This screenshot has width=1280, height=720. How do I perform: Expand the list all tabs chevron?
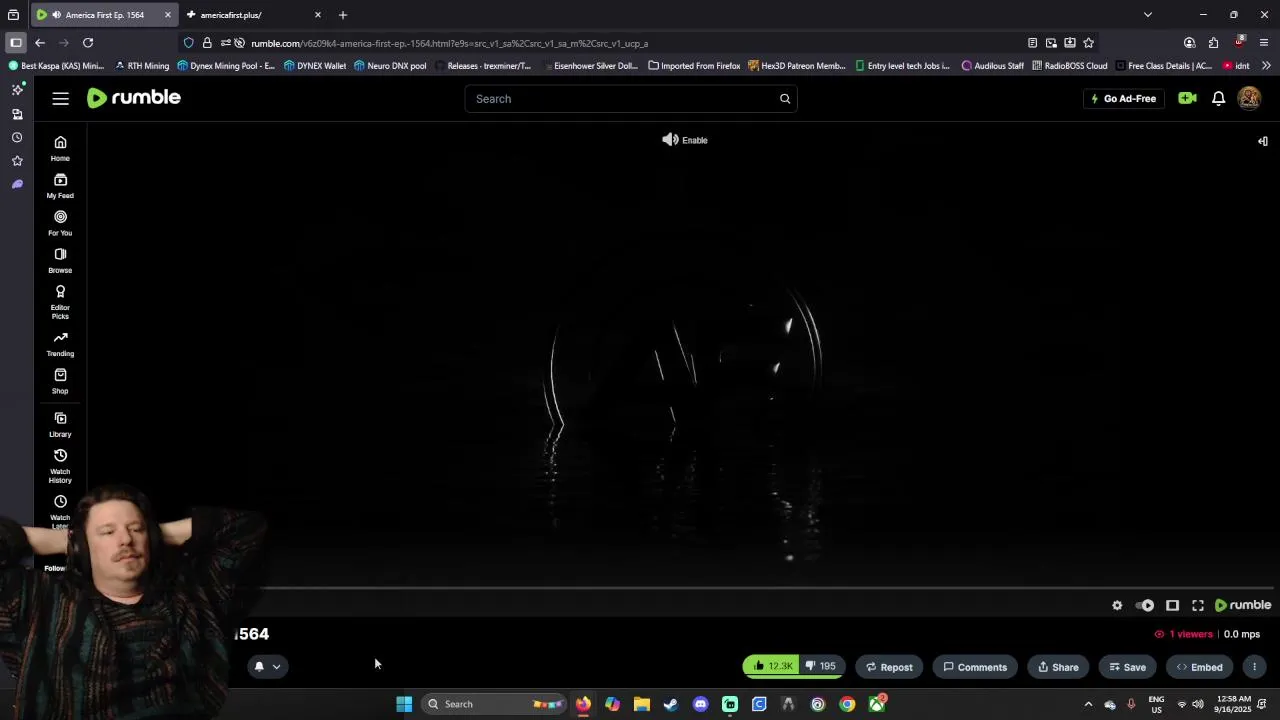[x=1147, y=15]
